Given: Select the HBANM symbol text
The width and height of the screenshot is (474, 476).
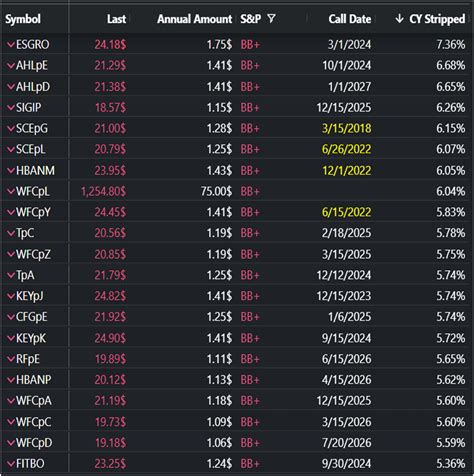Looking at the screenshot, I should 35,170.
